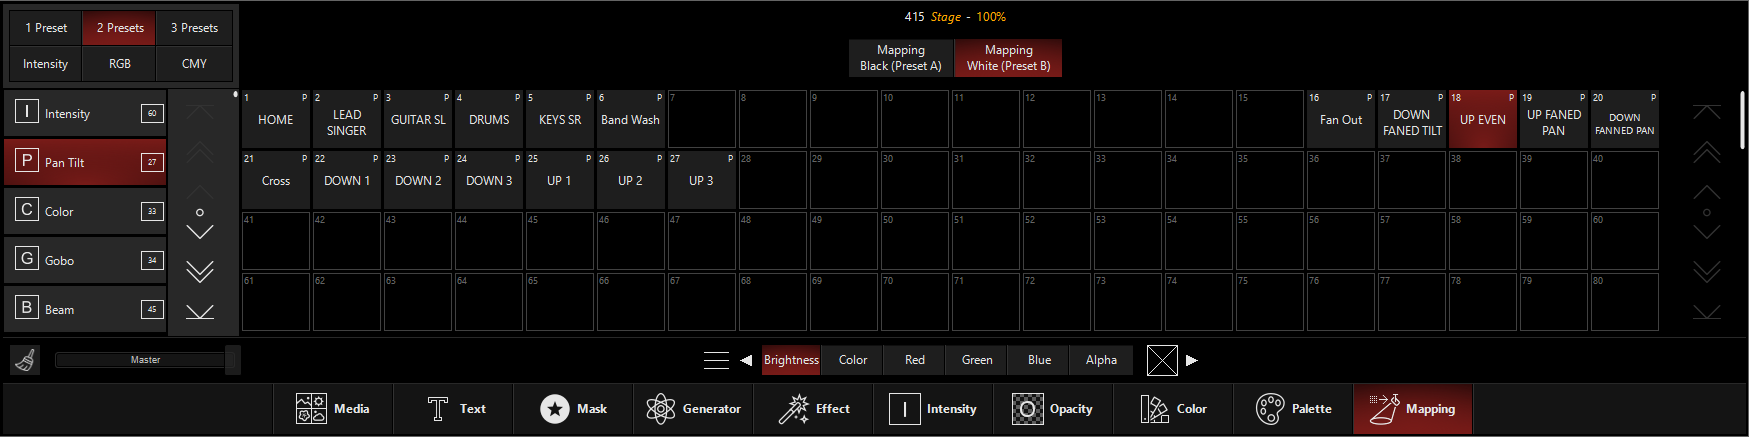1749x437 pixels.
Task: Switch the top mode to RGB
Action: pyautogui.click(x=120, y=63)
